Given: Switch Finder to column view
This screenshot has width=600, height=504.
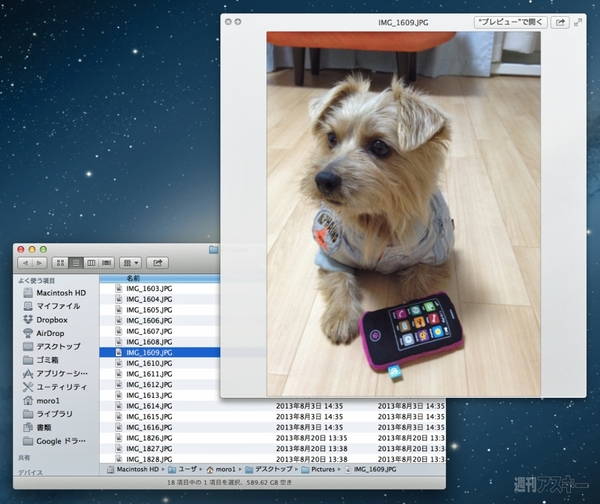Looking at the screenshot, I should pyautogui.click(x=91, y=262).
